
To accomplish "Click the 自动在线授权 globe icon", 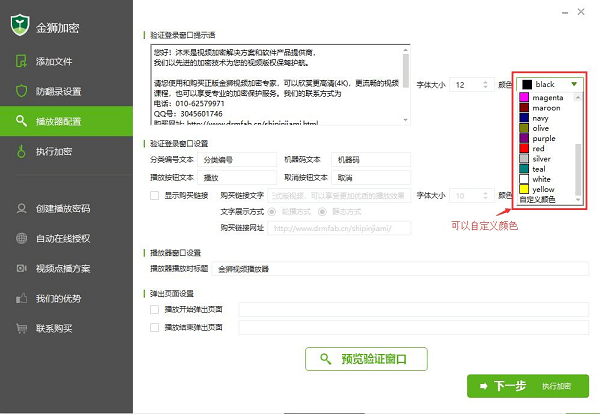I will [x=21, y=238].
